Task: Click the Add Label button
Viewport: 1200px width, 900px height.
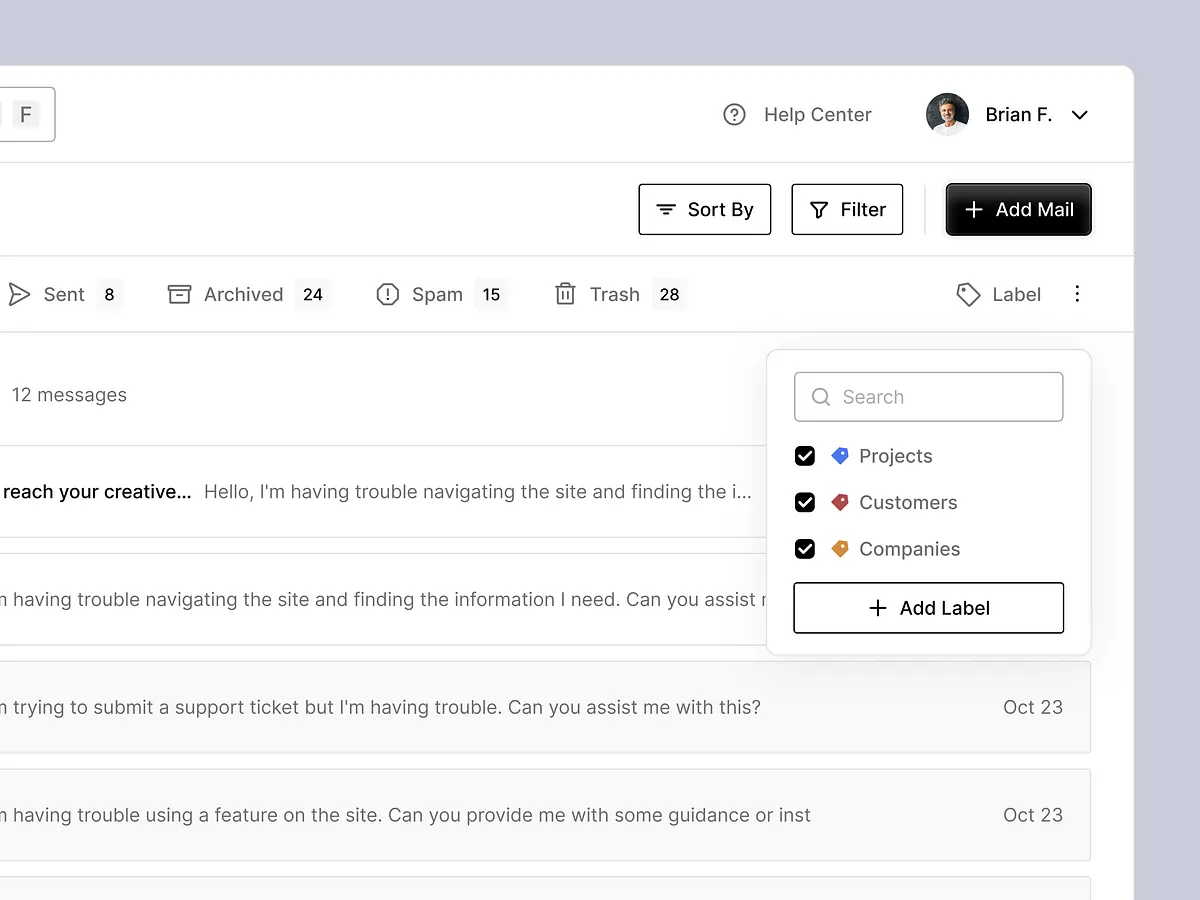Action: coord(928,608)
